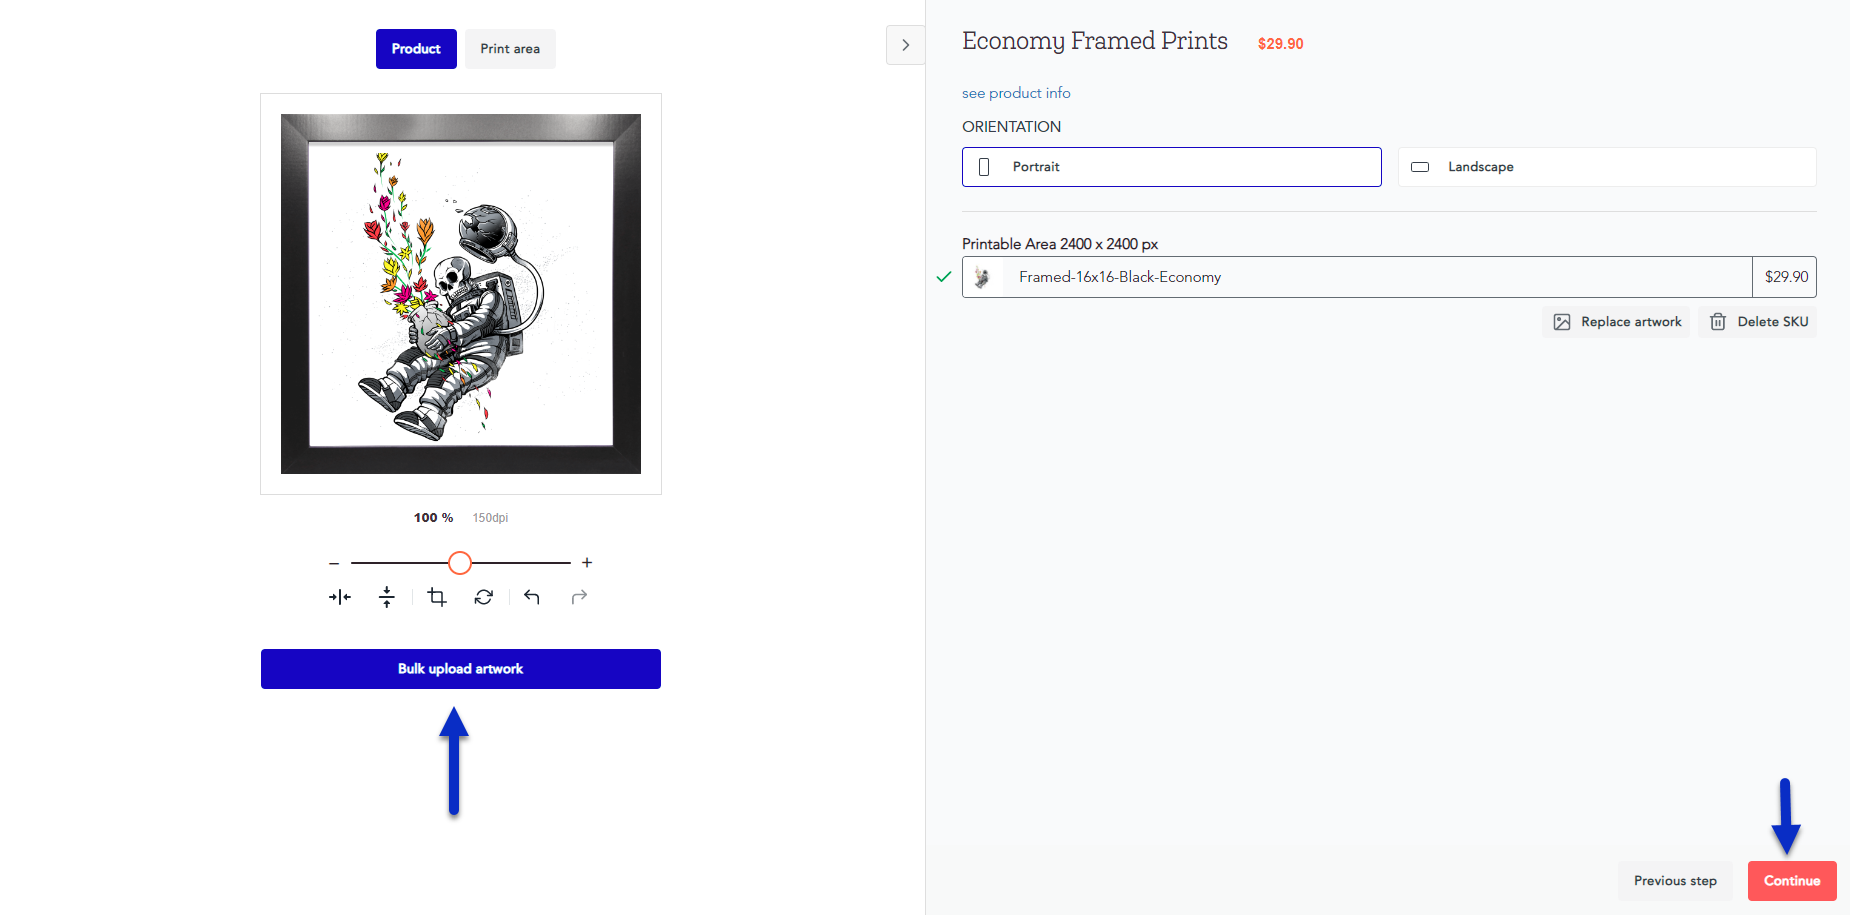Switch to the Product tab
This screenshot has width=1850, height=915.
pyautogui.click(x=416, y=49)
